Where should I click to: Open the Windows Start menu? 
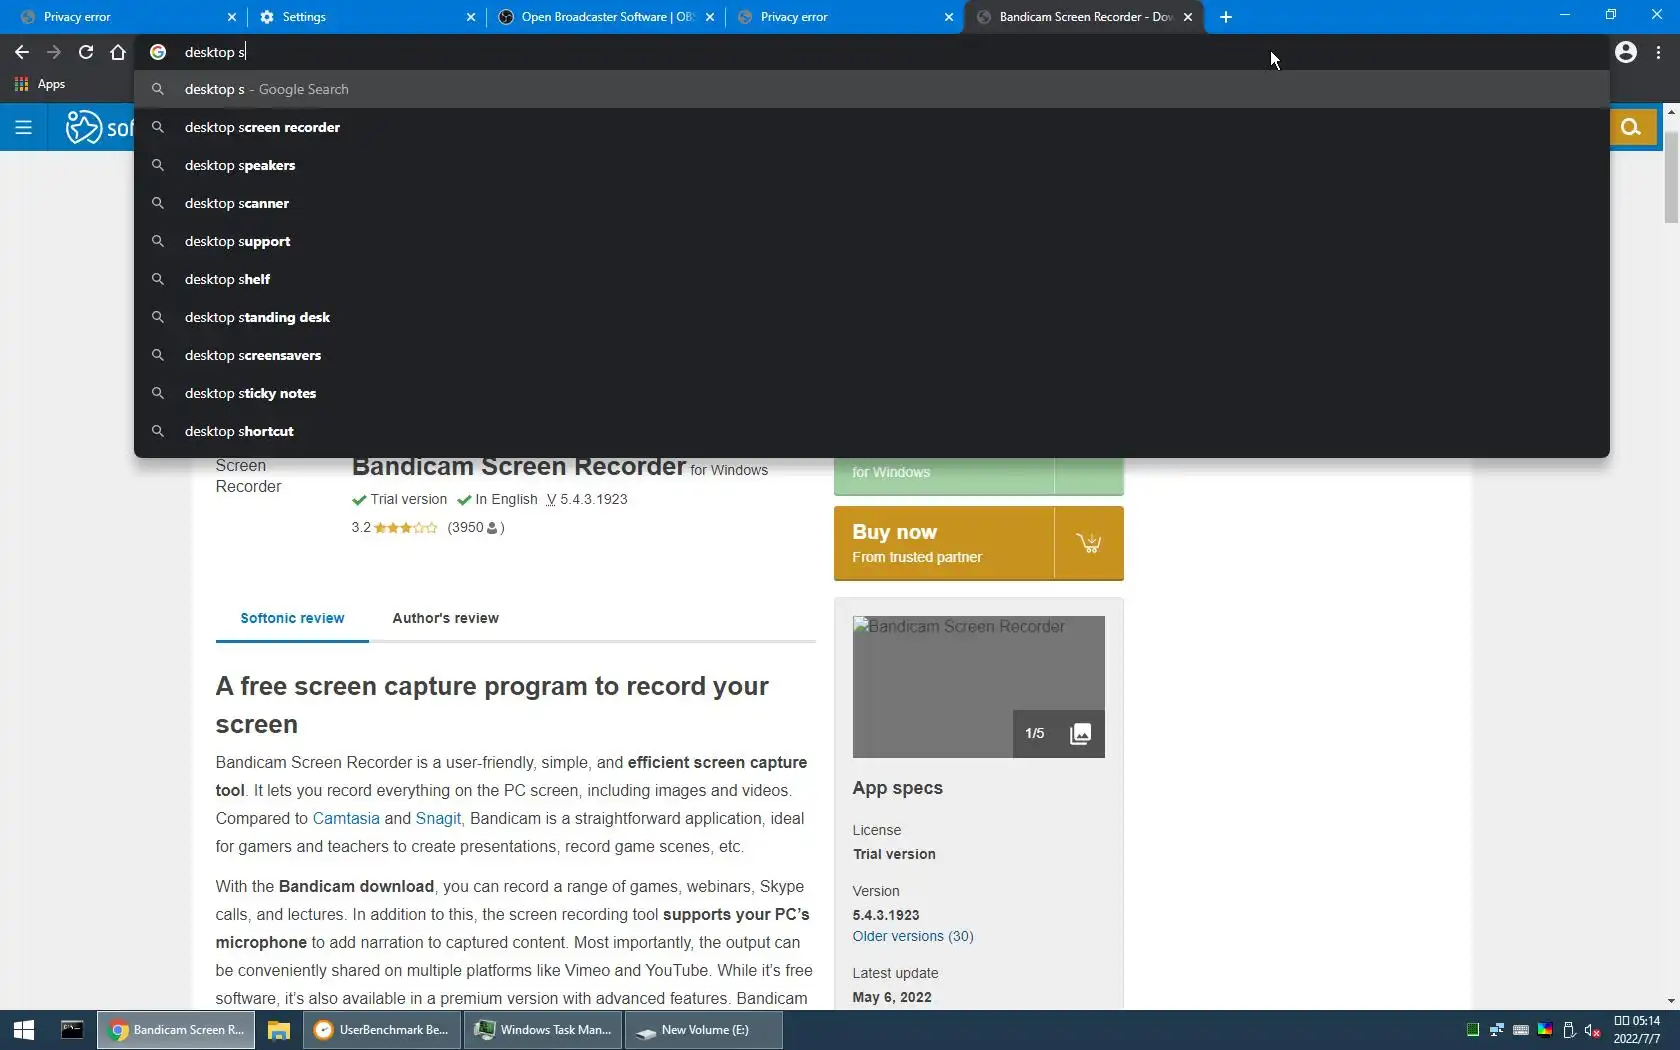coord(24,1030)
